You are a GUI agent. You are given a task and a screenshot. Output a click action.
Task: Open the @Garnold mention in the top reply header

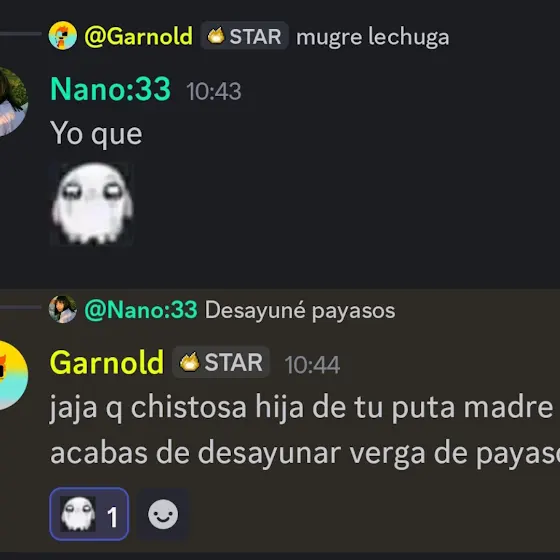click(139, 36)
